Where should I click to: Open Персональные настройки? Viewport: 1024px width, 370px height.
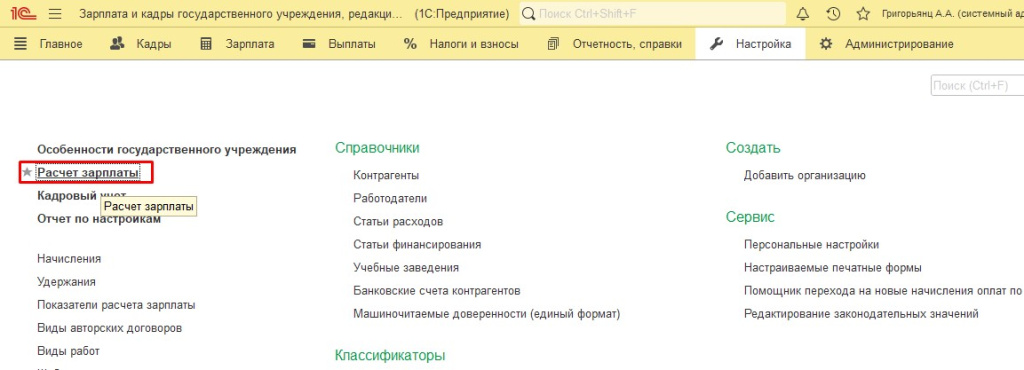811,245
